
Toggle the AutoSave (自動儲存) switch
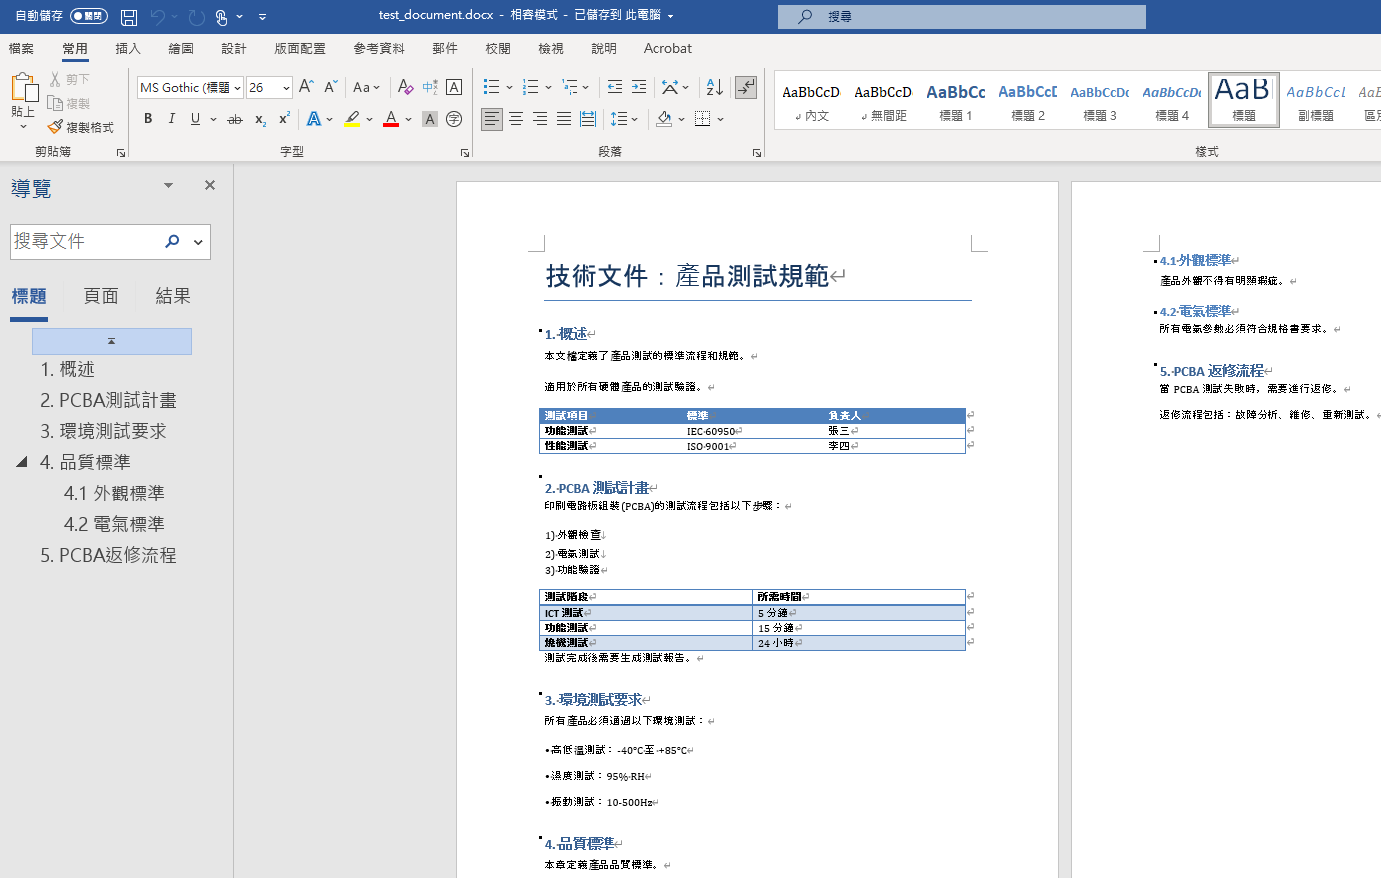click(x=89, y=16)
